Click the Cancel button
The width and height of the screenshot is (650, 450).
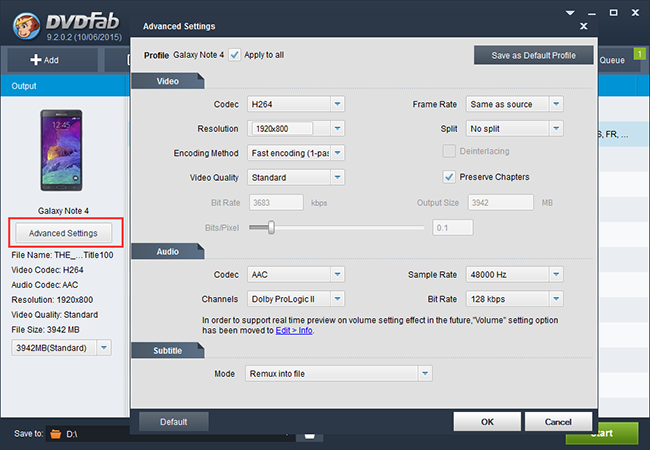click(x=558, y=422)
